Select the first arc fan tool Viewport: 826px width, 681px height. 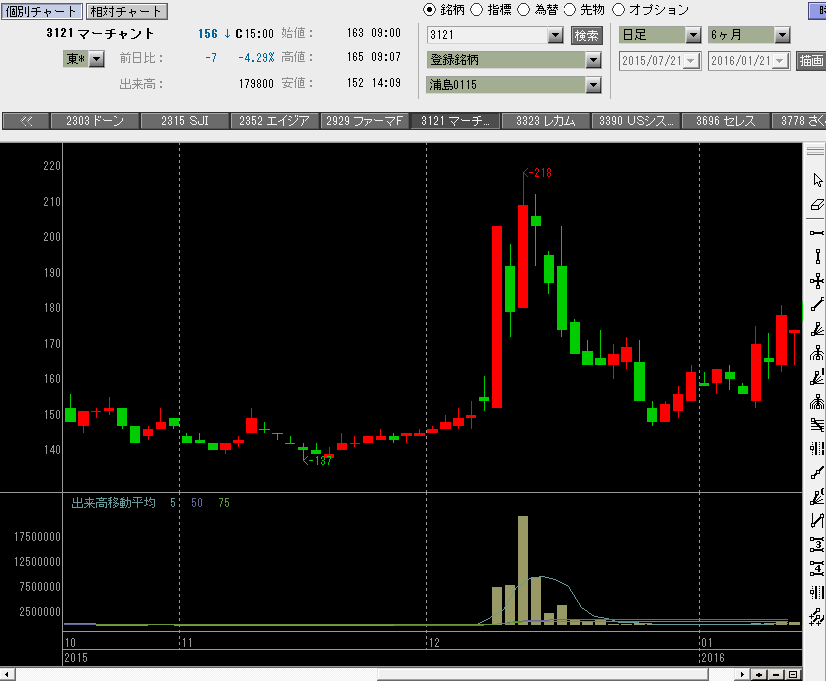click(817, 353)
